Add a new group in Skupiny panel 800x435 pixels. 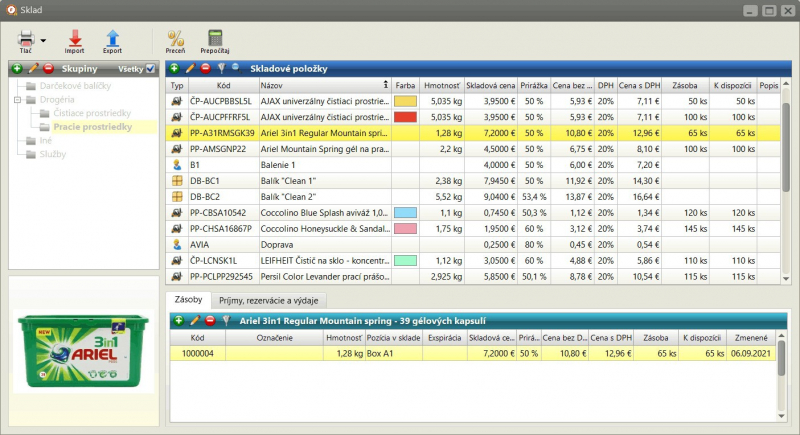(17, 68)
